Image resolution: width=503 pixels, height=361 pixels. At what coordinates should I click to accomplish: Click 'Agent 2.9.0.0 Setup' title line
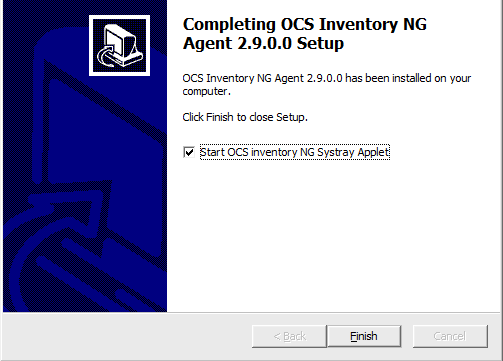coord(263,44)
